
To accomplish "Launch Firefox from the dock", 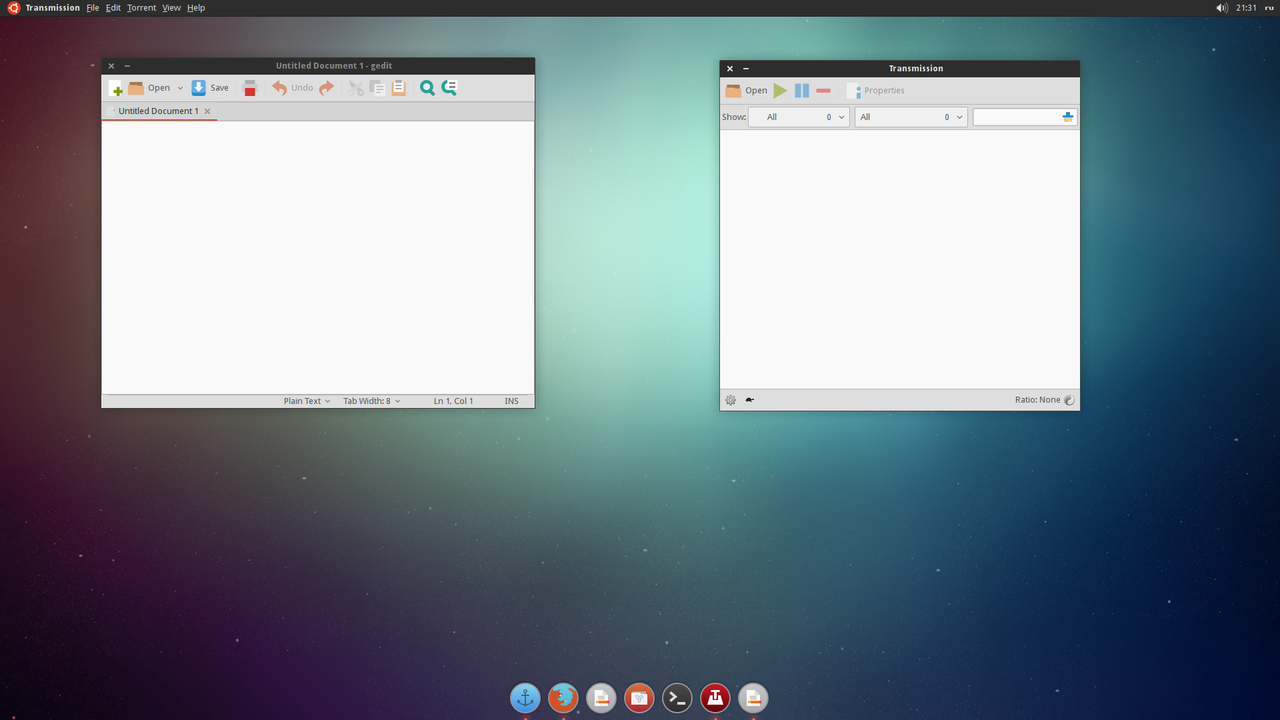I will click(563, 698).
